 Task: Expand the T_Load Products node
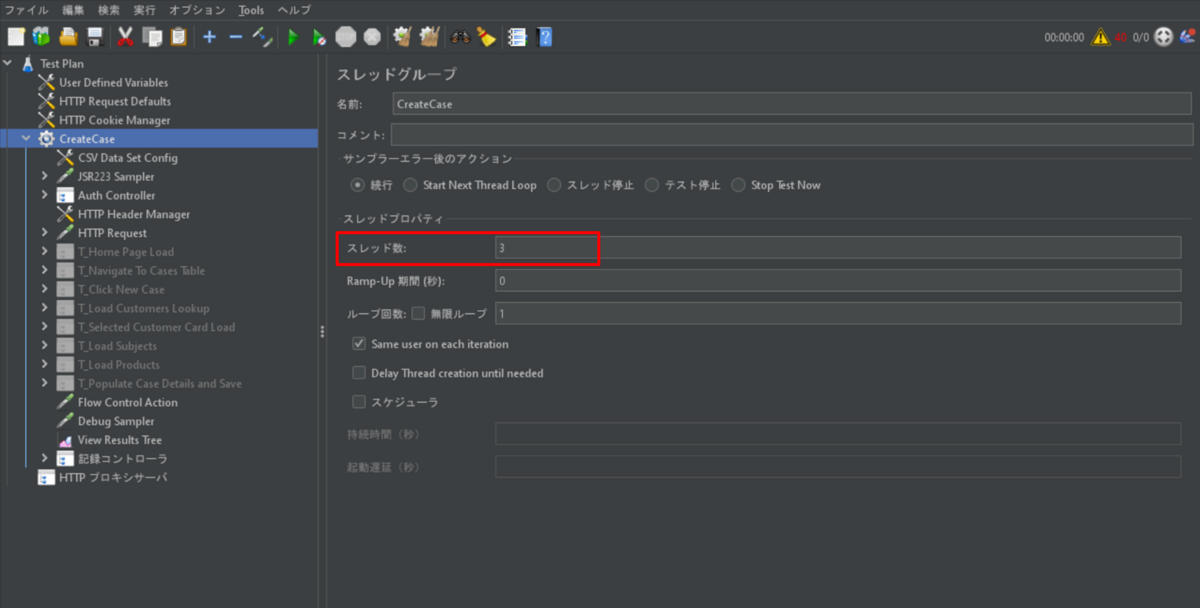click(45, 365)
